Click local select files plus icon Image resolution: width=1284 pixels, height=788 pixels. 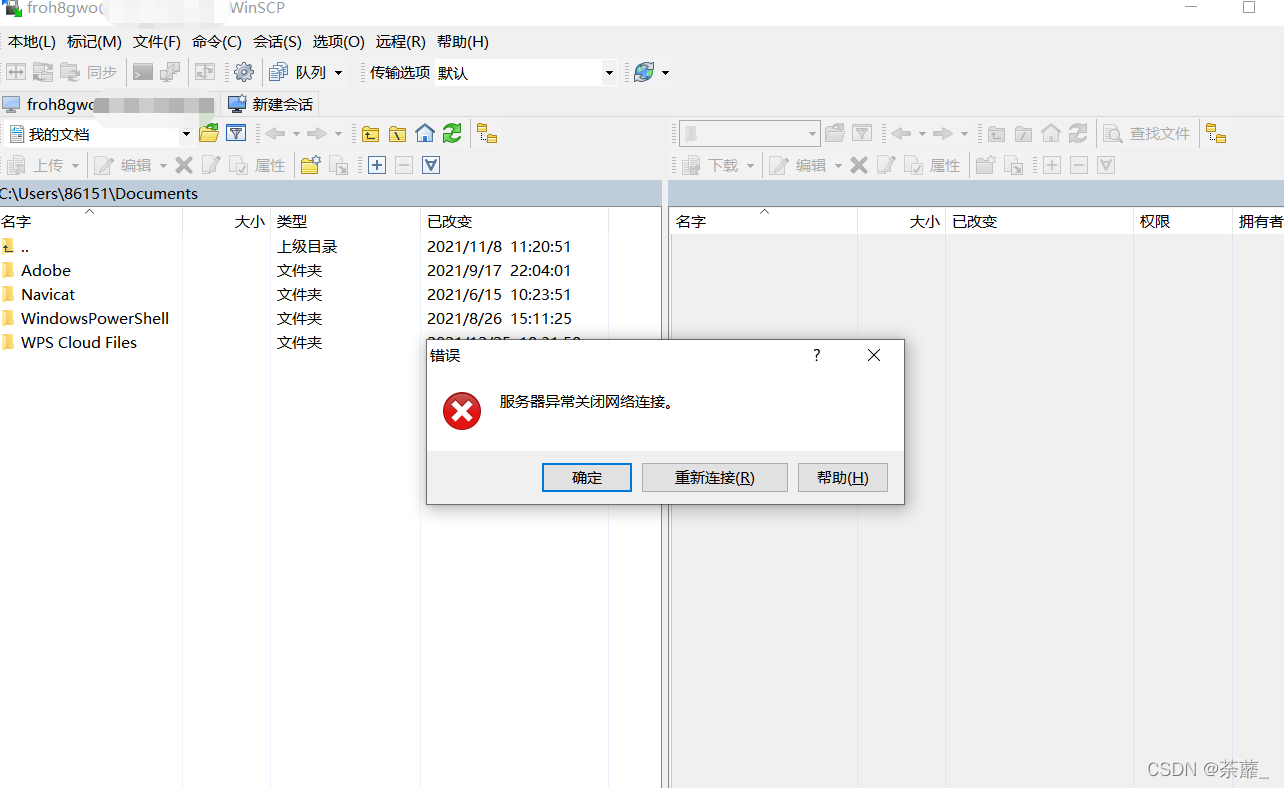(x=377, y=165)
